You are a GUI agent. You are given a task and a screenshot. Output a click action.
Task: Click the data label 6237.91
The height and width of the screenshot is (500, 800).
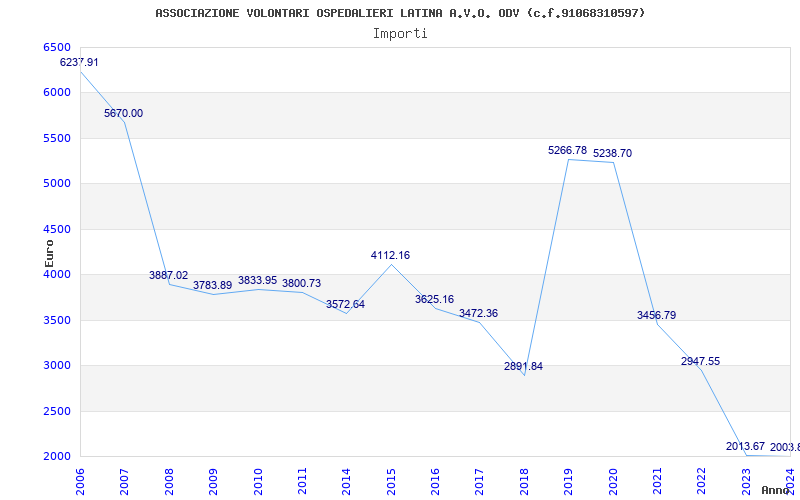[79, 63]
